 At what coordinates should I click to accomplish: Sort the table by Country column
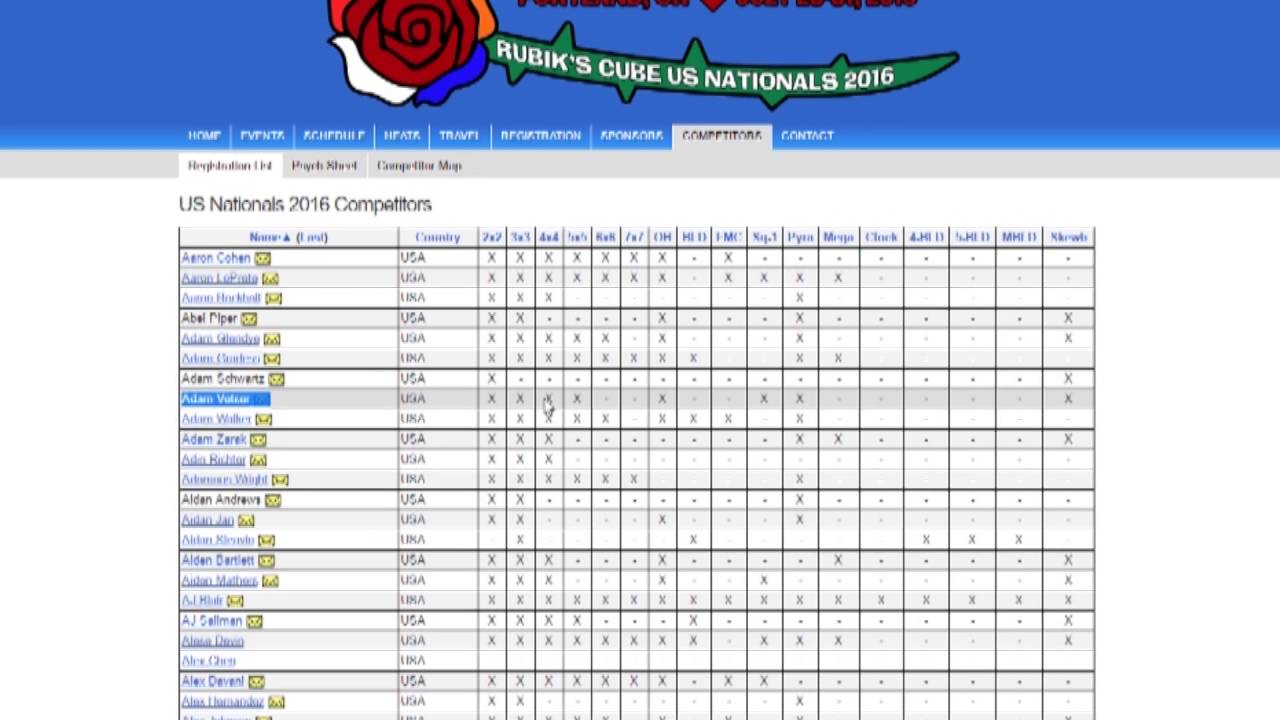(438, 237)
